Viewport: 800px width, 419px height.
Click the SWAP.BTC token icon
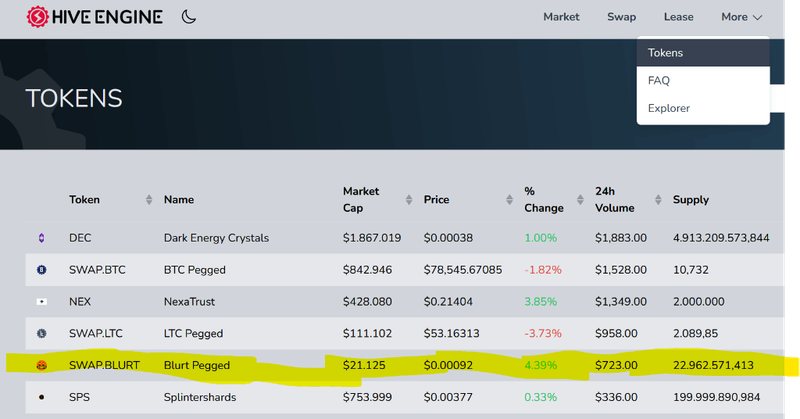pyautogui.click(x=42, y=269)
